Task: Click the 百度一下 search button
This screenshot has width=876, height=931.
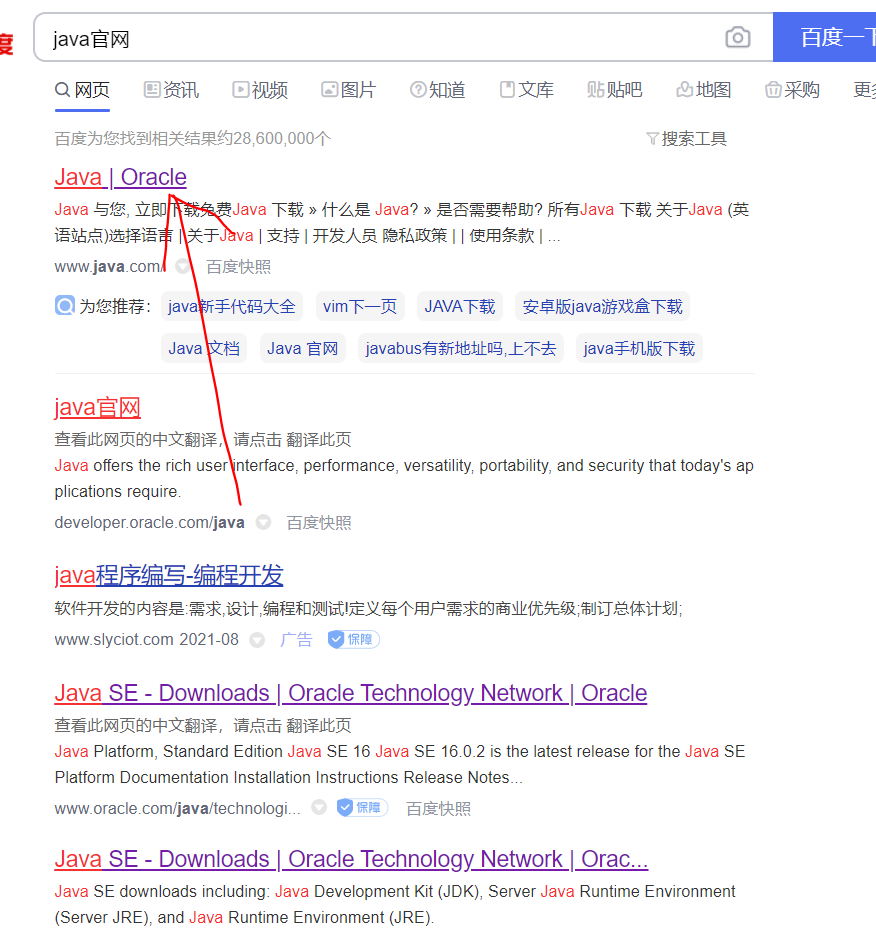Action: pos(825,37)
